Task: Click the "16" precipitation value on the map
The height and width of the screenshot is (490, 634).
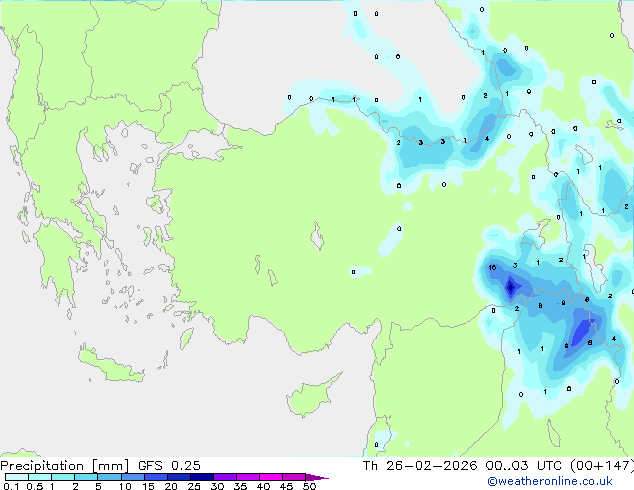Action: 492,268
